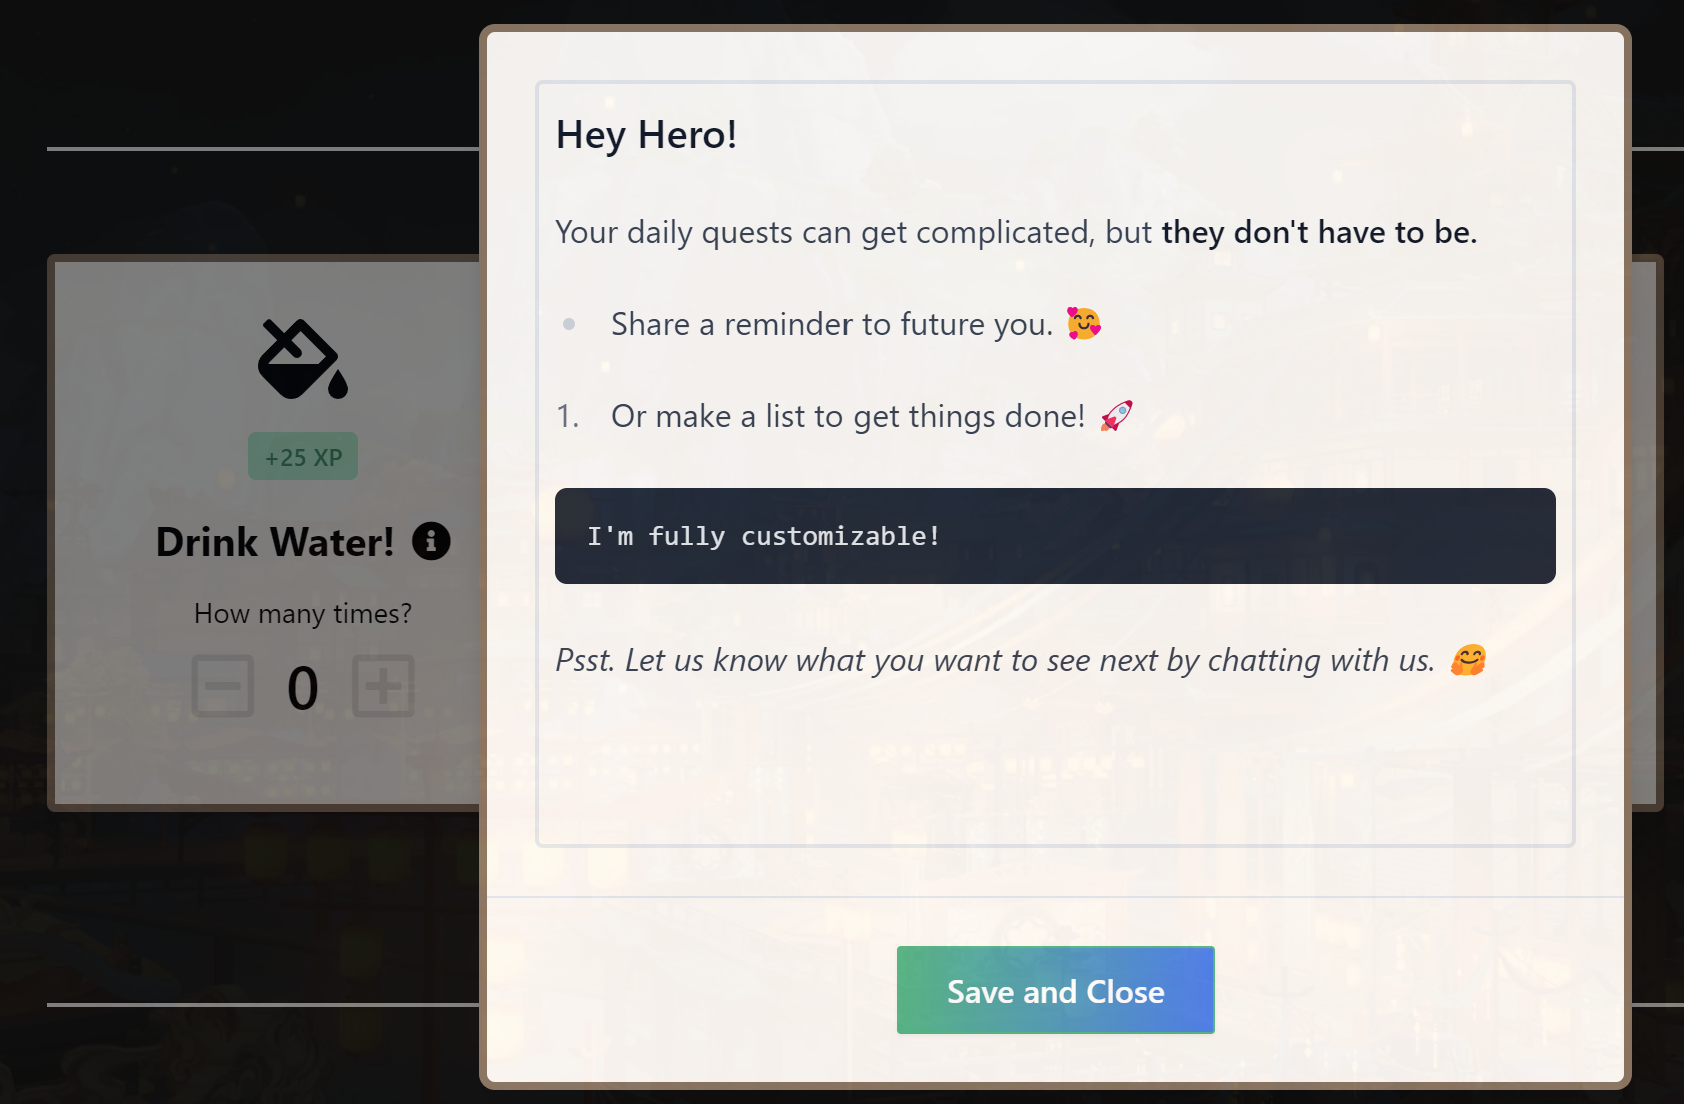Image resolution: width=1684 pixels, height=1104 pixels.
Task: Place cursor in "Or make a list" item
Action: pos(848,416)
